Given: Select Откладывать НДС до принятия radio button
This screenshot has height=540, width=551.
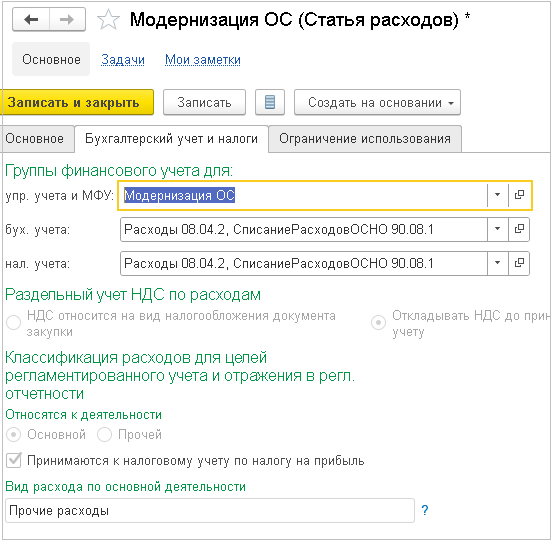Looking at the screenshot, I should pos(378,322).
